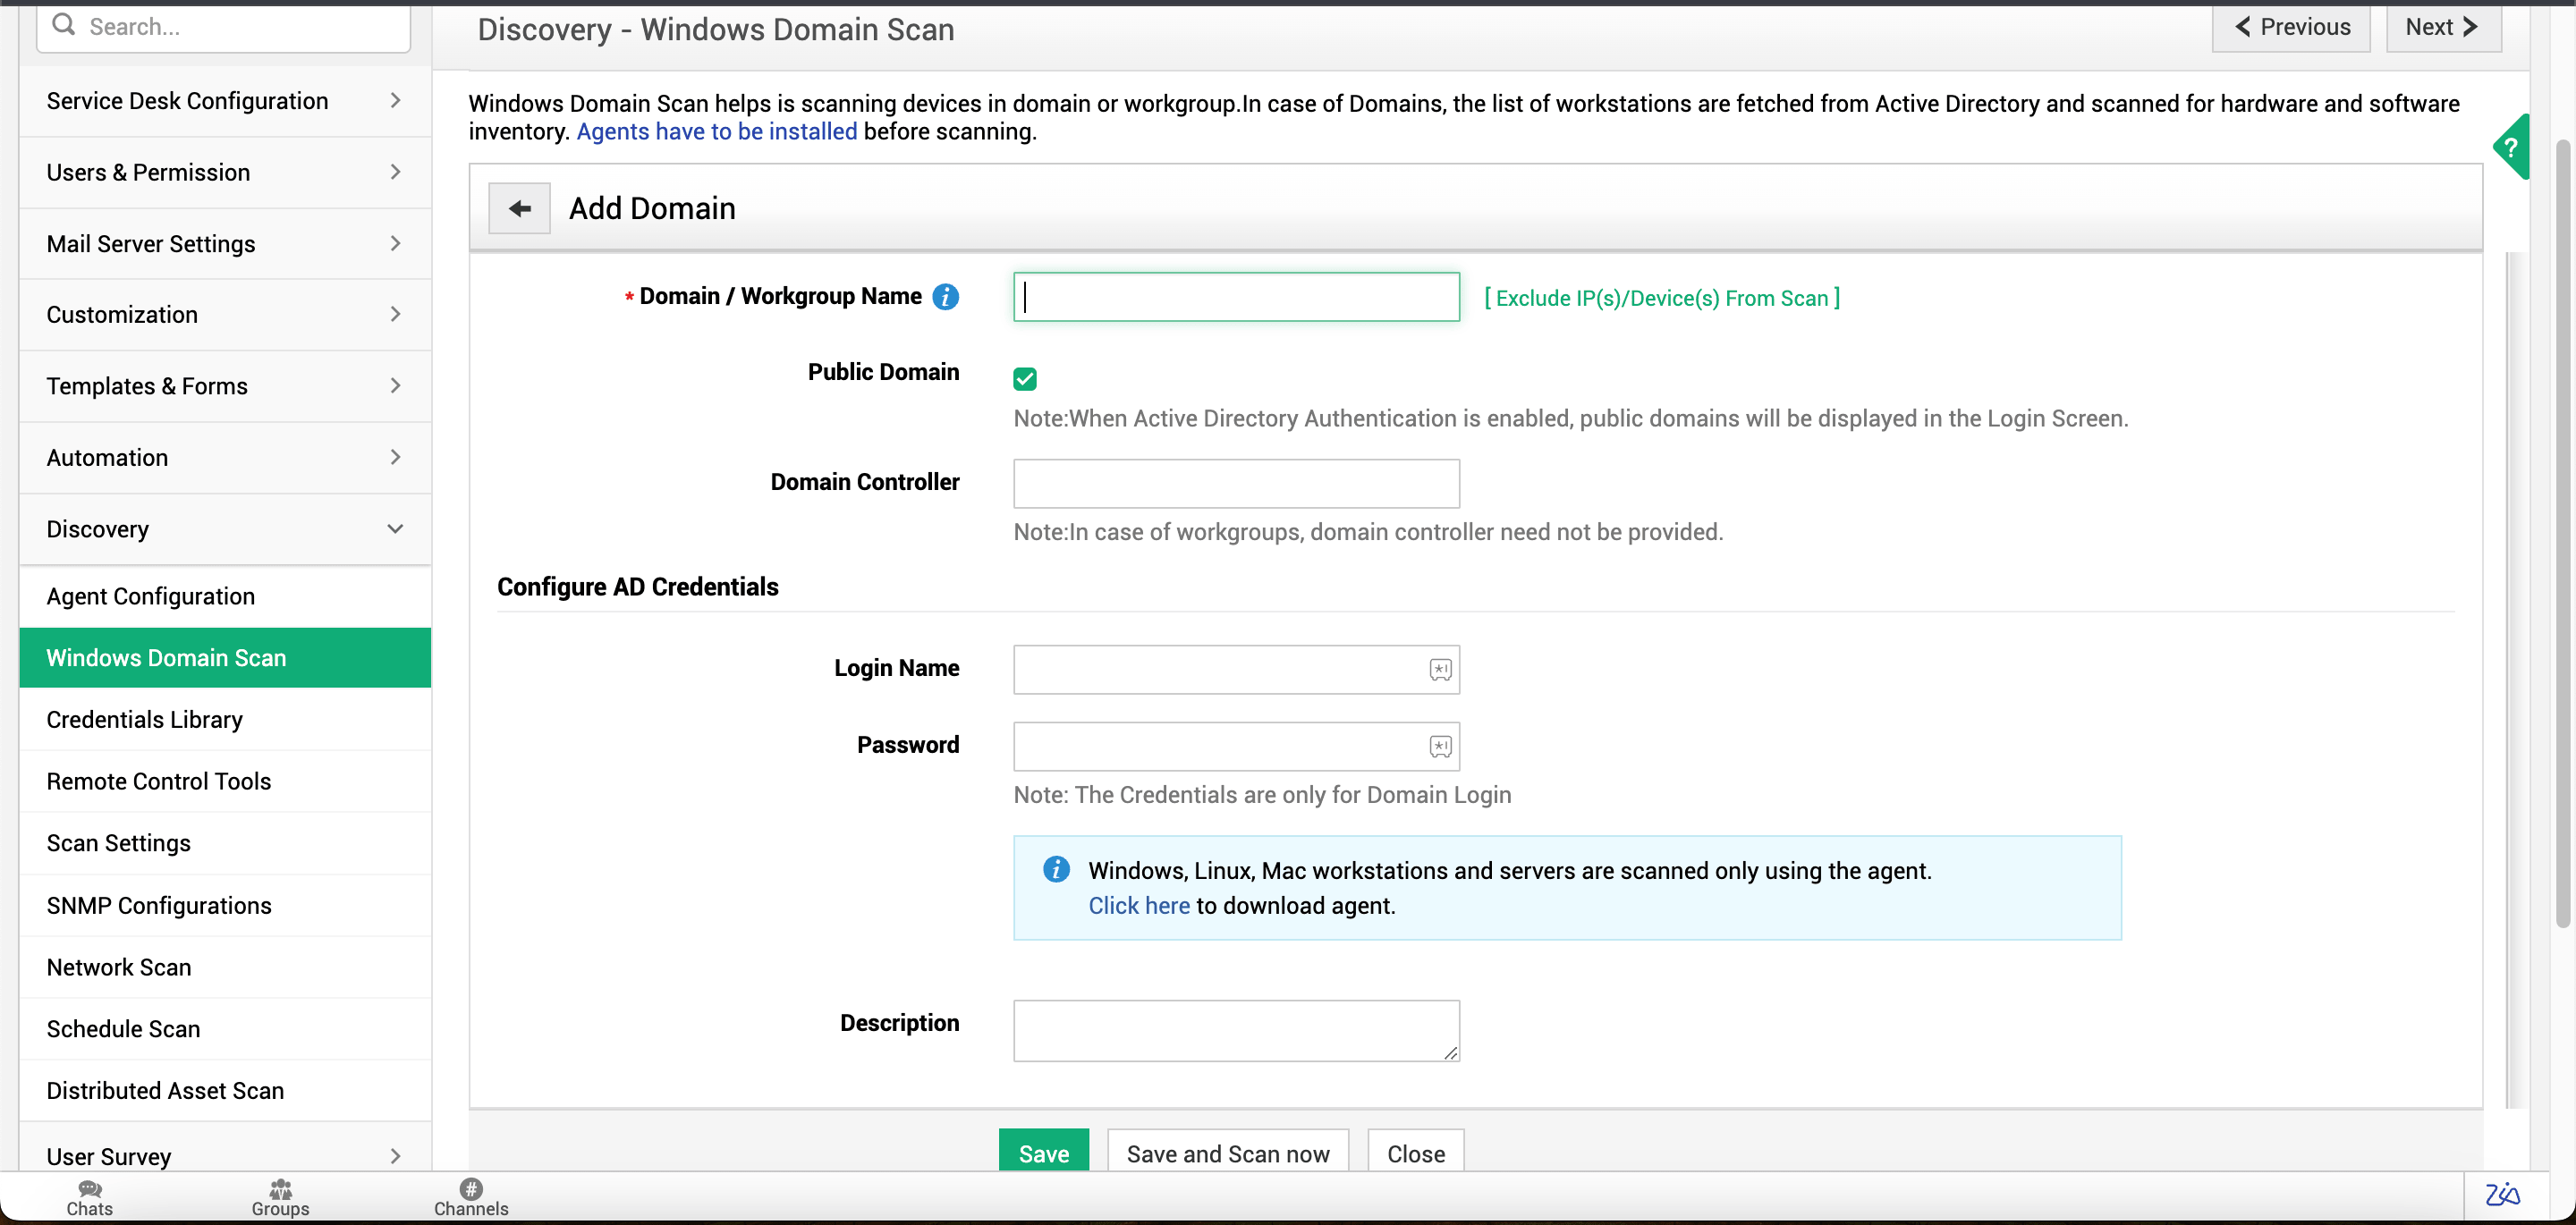Image resolution: width=2576 pixels, height=1225 pixels.
Task: Click the Save and Scan now button
Action: pos(1227,1152)
